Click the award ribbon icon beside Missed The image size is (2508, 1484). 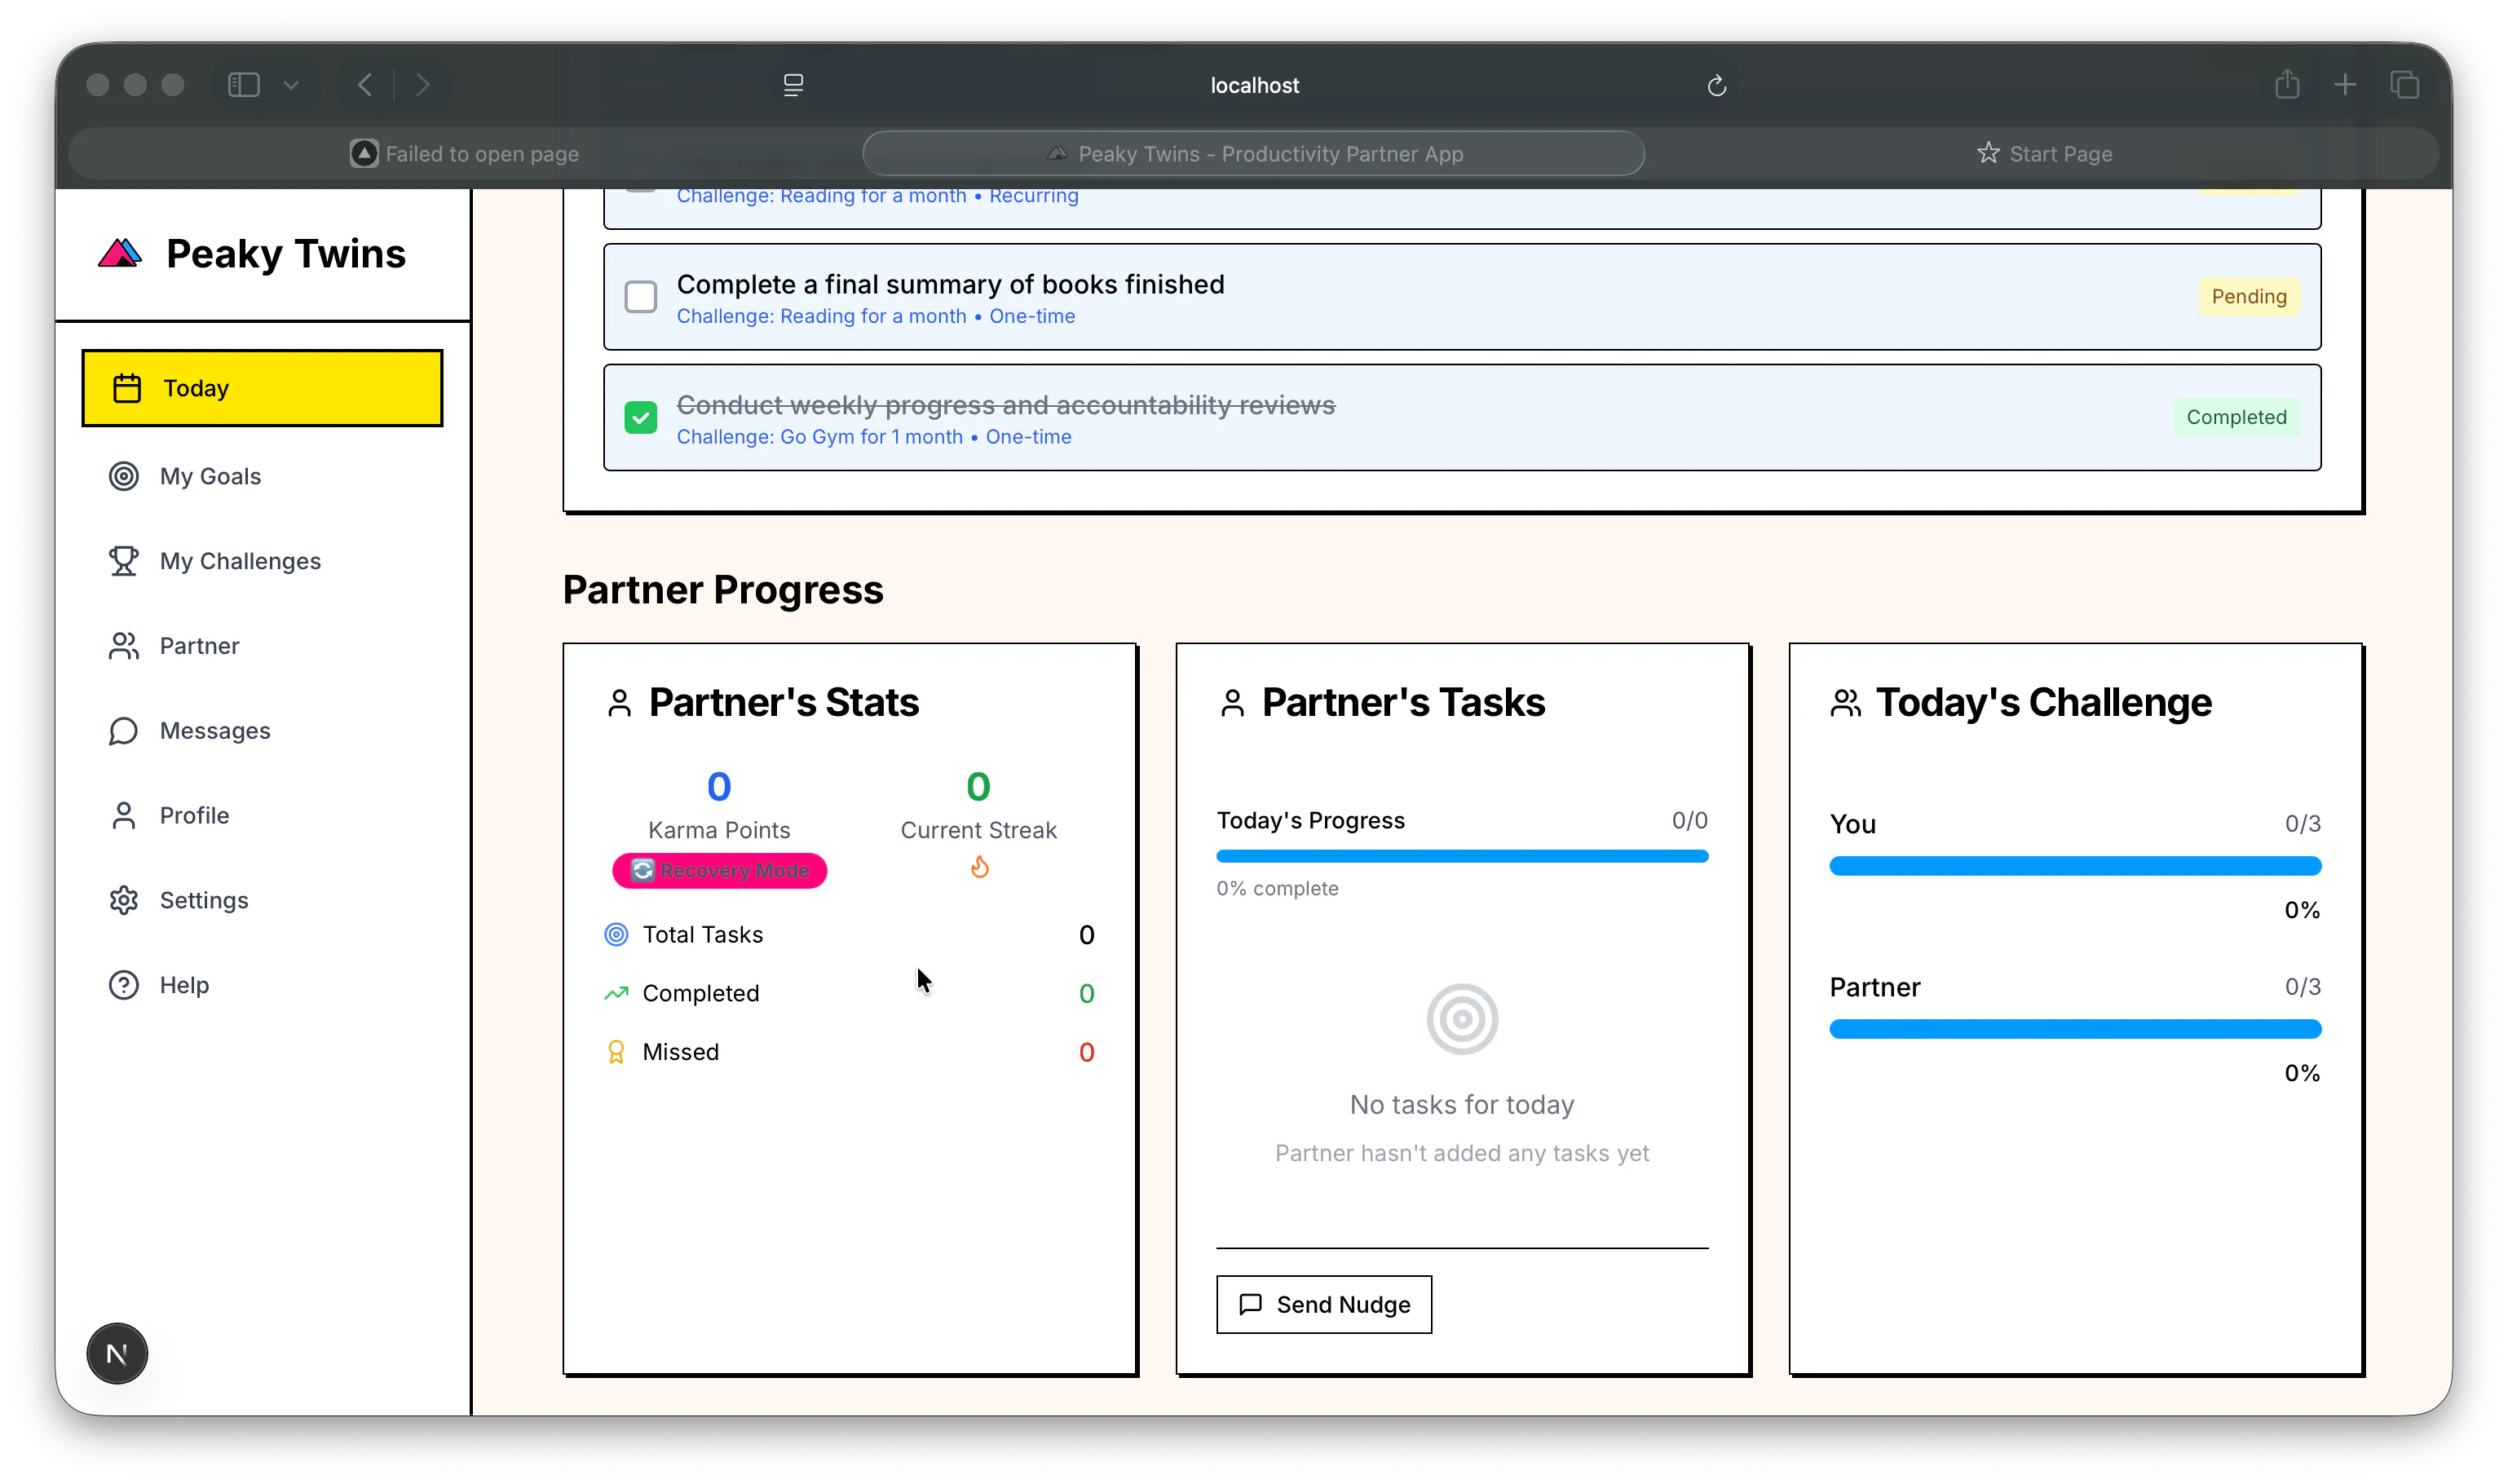click(617, 1052)
